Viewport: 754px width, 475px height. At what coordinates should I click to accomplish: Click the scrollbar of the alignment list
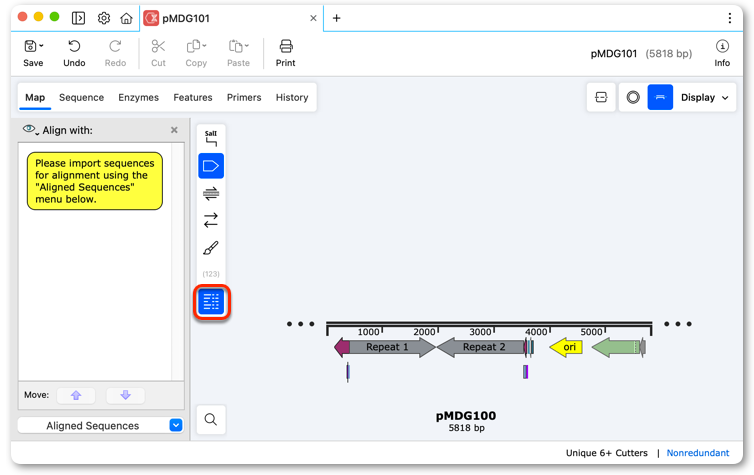point(177,262)
